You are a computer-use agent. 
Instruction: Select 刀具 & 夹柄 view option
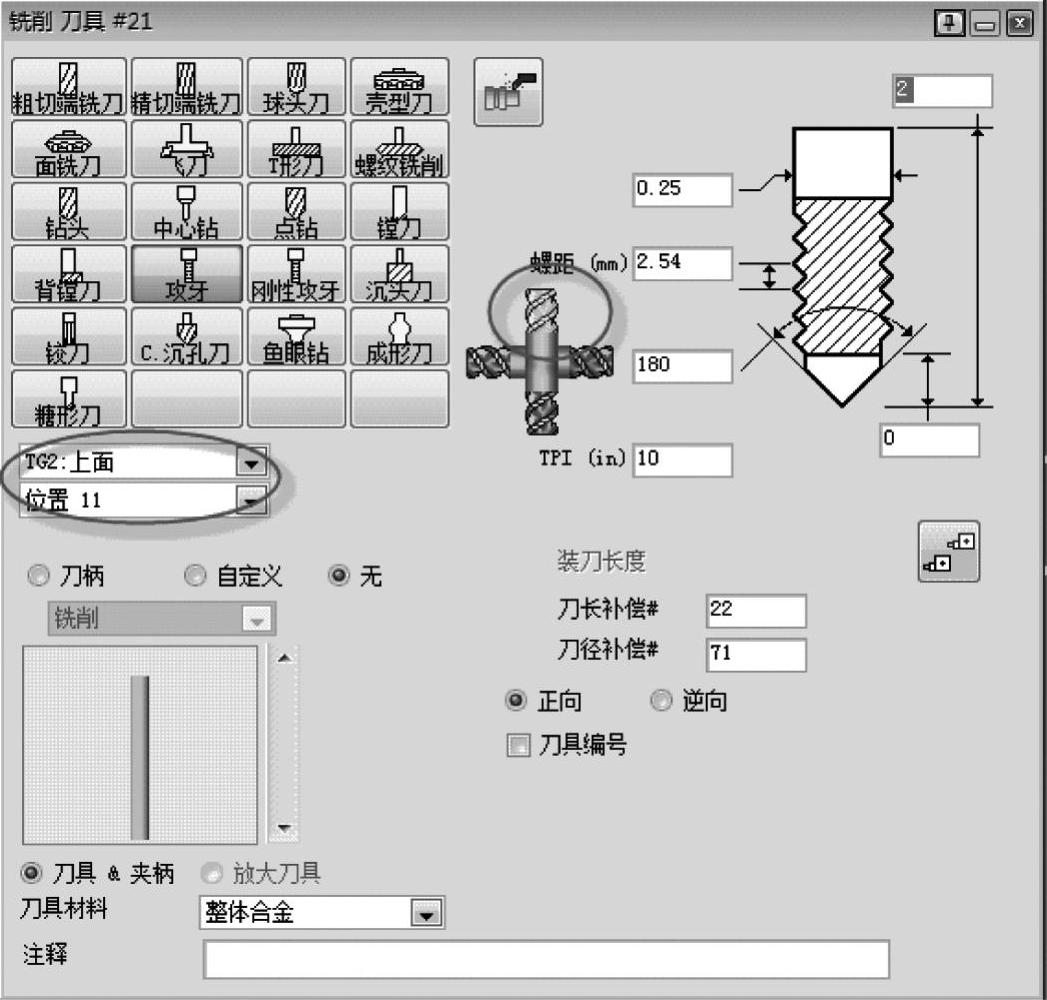31,872
